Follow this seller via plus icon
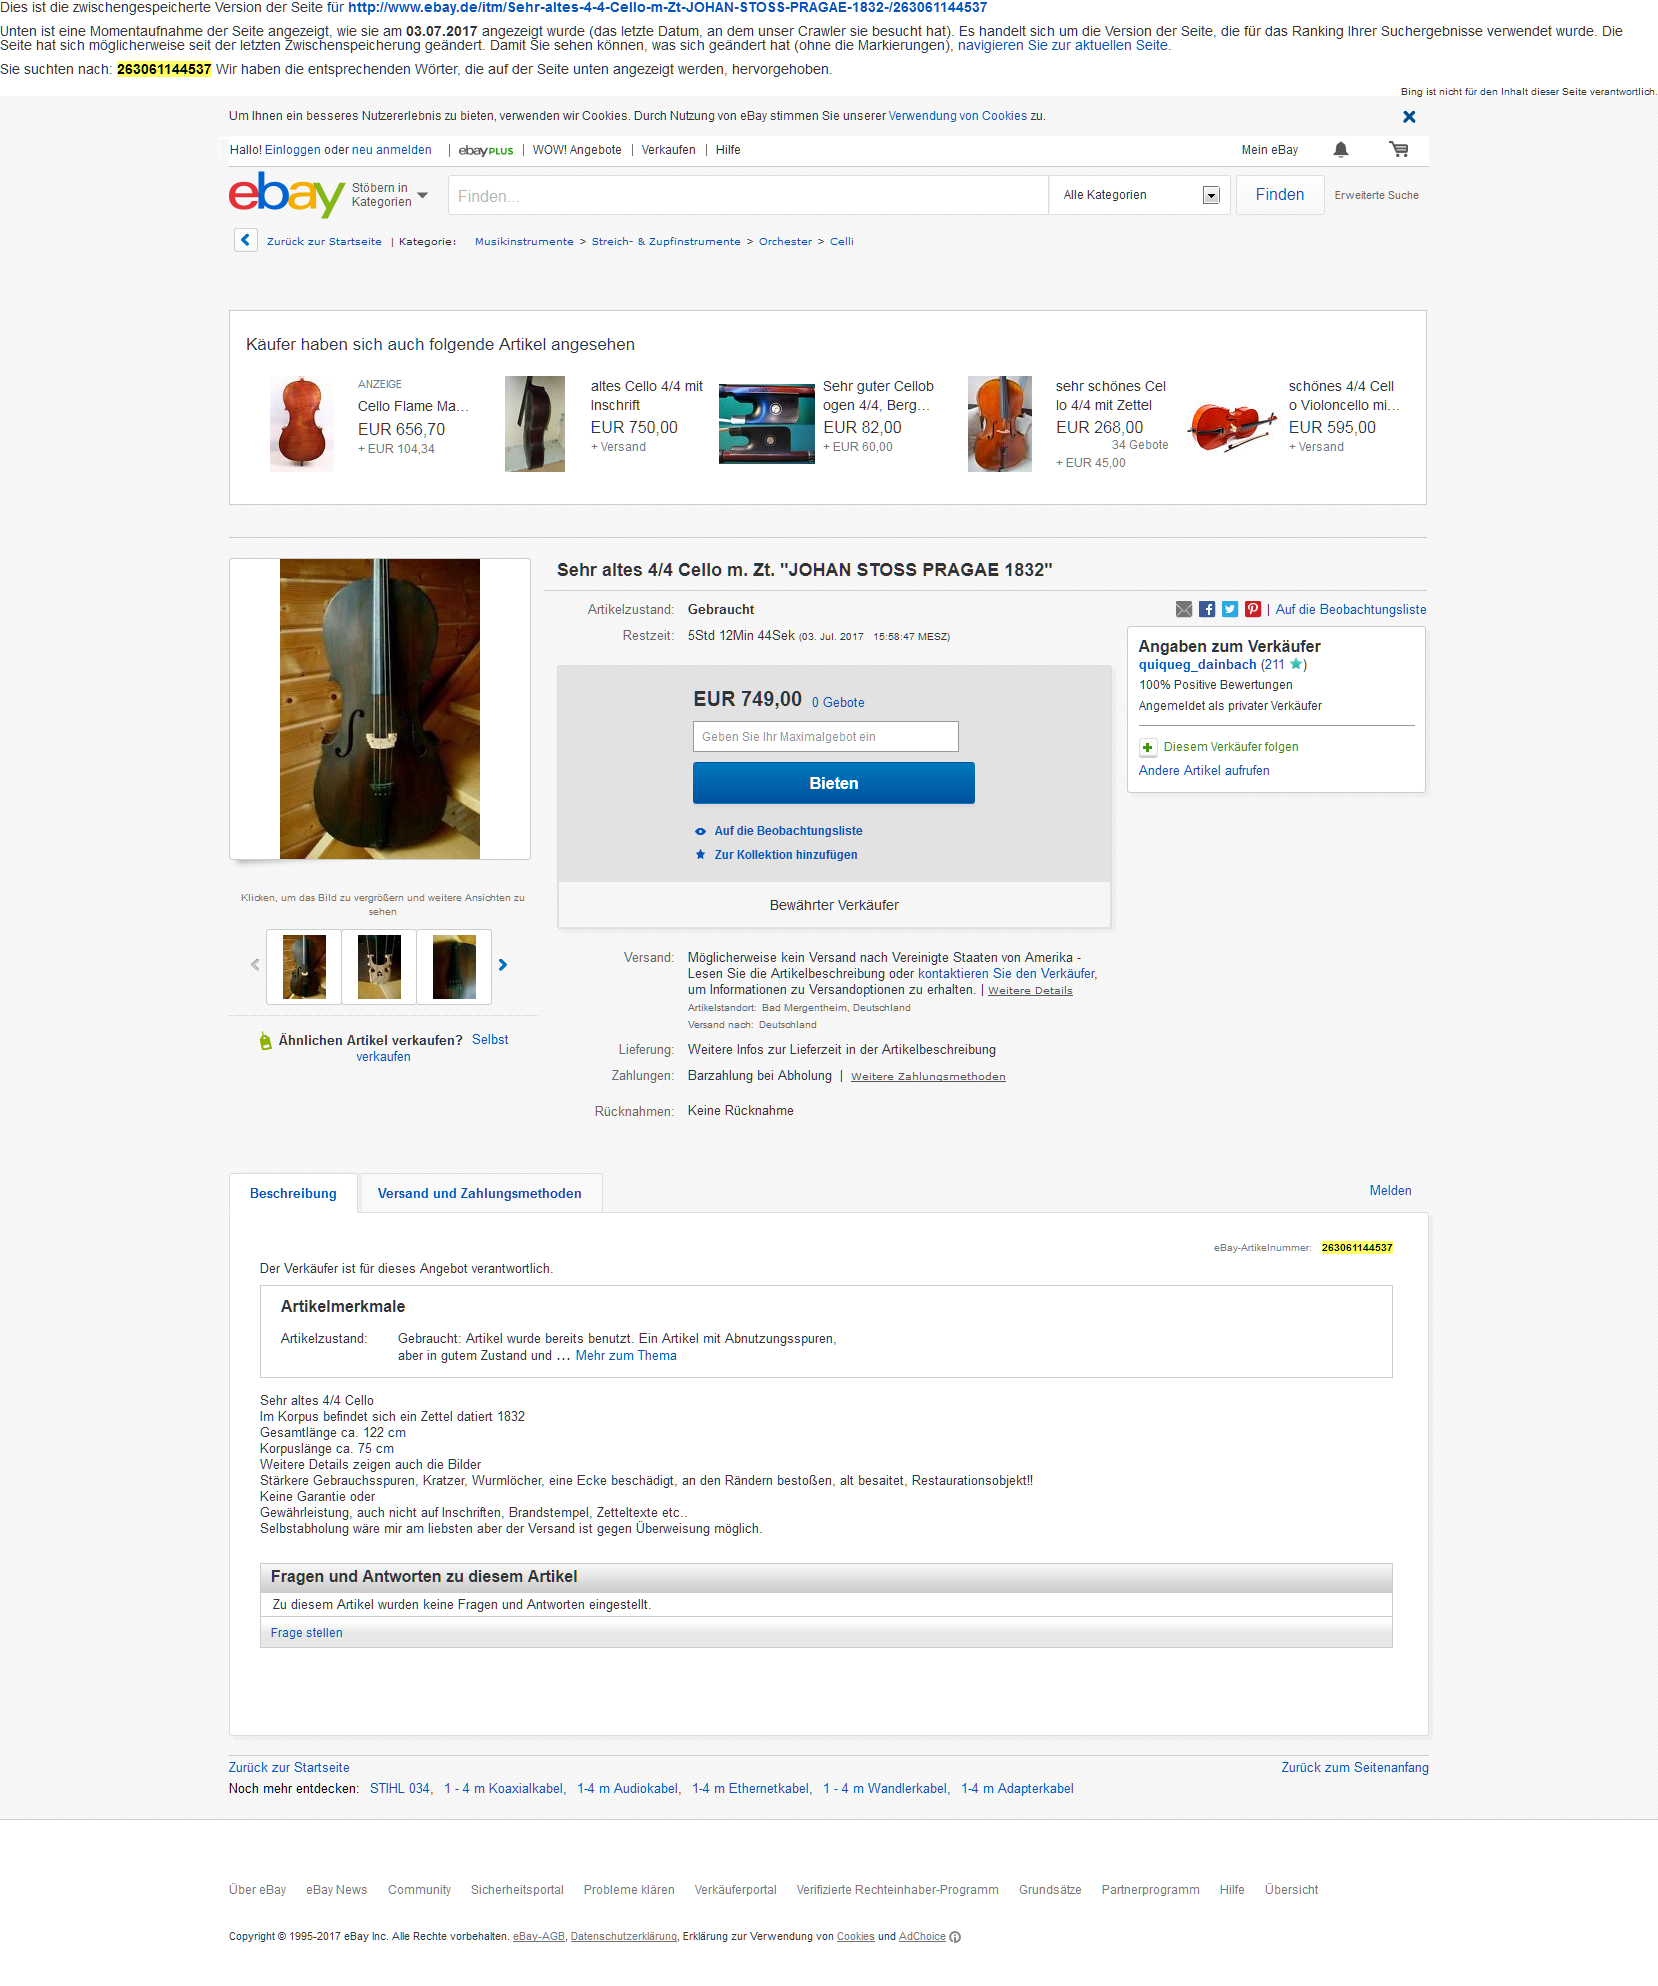1658x1986 pixels. click(1148, 747)
